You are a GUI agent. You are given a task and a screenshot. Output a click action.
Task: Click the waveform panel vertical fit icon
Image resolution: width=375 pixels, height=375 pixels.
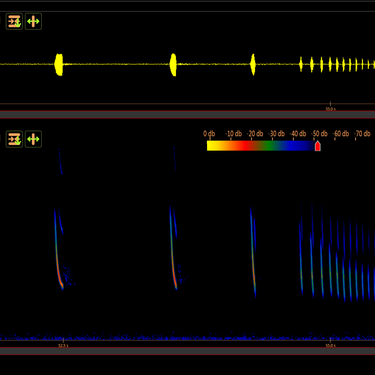click(x=14, y=22)
